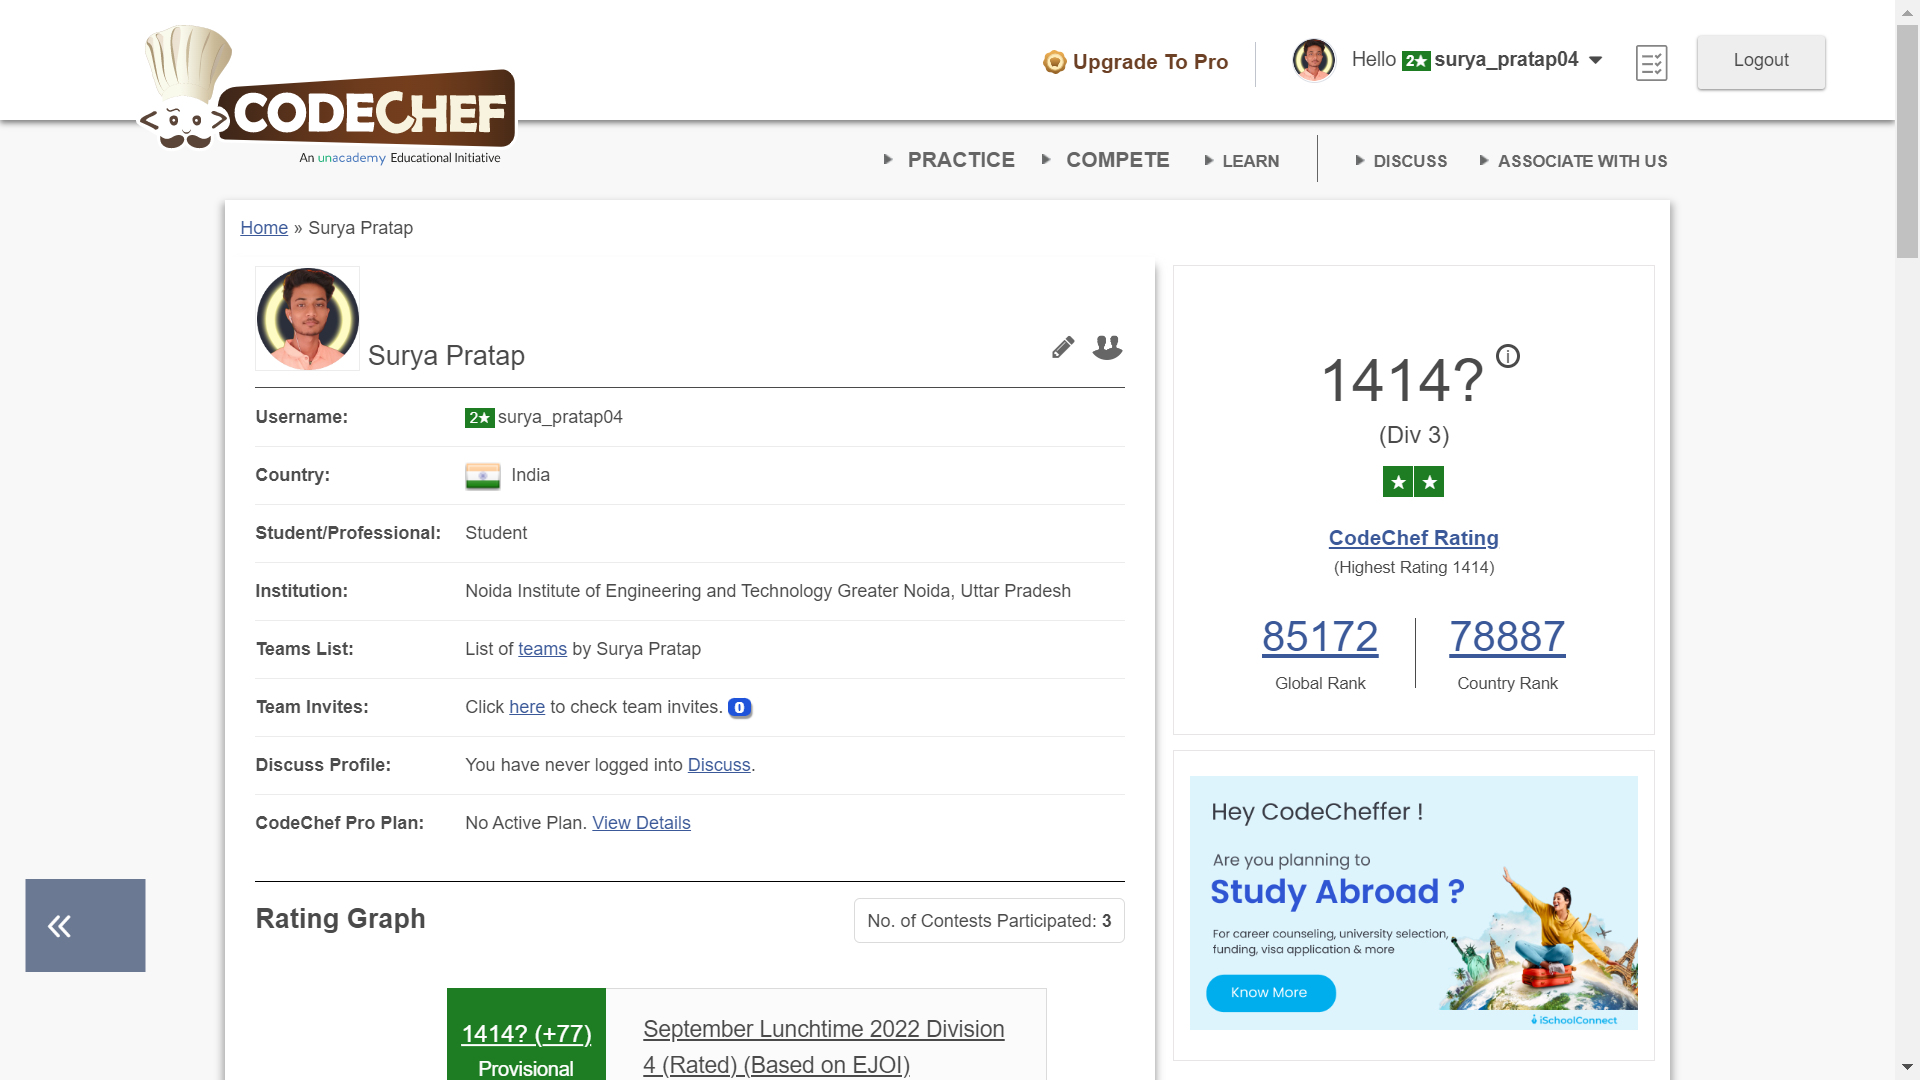Click the Study Abroad advertisement banner heading
Viewport: 1920px width, 1080px height.
(1337, 892)
